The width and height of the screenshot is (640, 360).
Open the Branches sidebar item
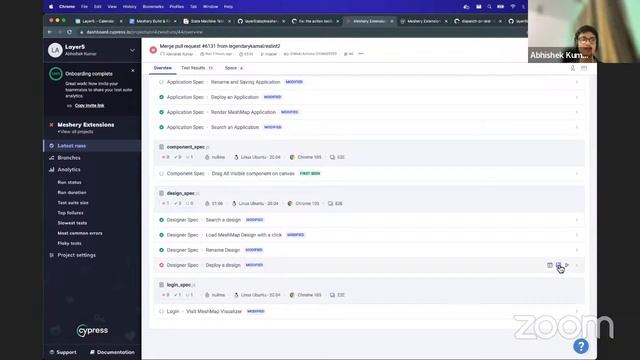[69, 158]
